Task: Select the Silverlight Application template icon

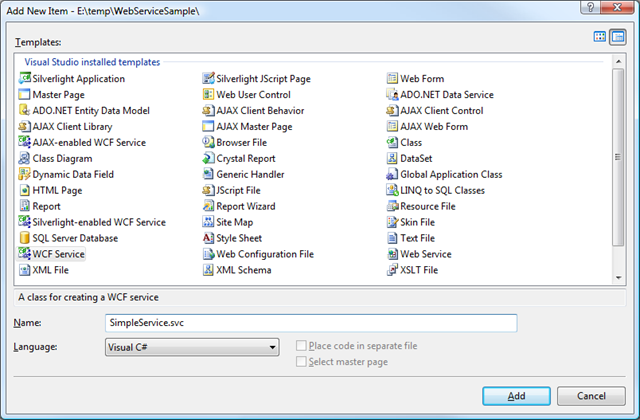Action: pyautogui.click(x=24, y=78)
